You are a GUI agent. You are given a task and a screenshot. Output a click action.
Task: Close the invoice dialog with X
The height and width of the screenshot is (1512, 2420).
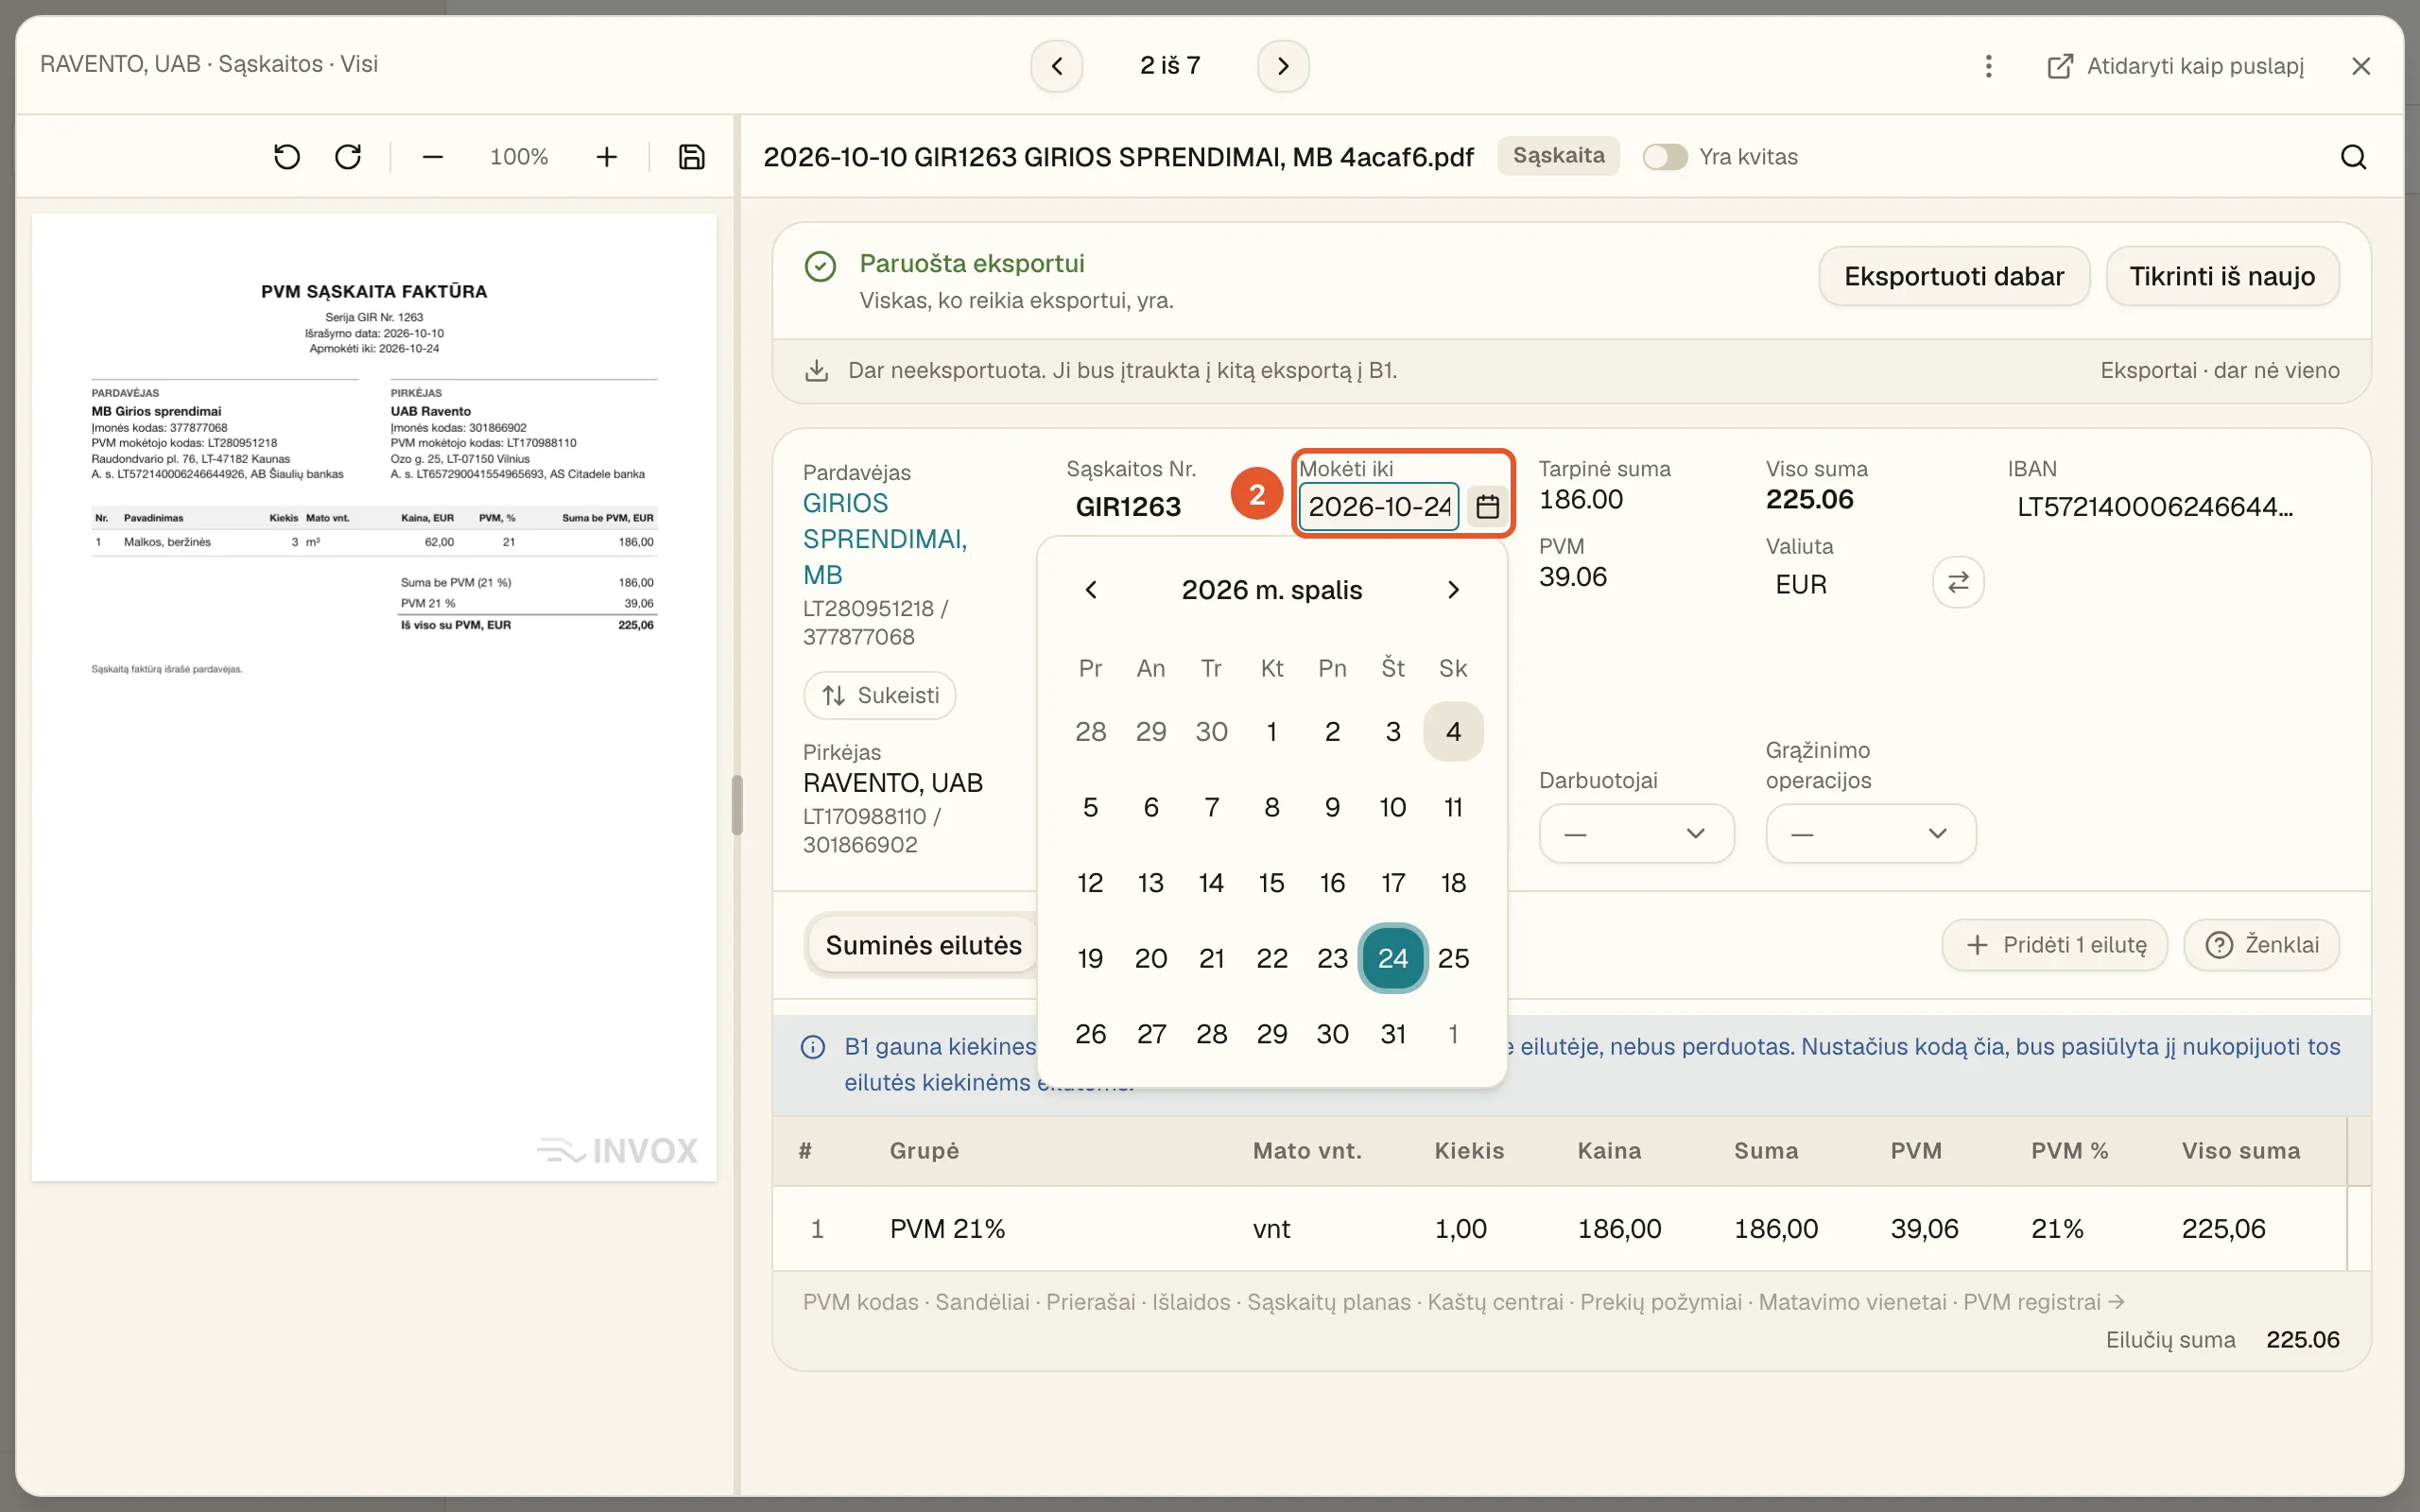[2361, 66]
